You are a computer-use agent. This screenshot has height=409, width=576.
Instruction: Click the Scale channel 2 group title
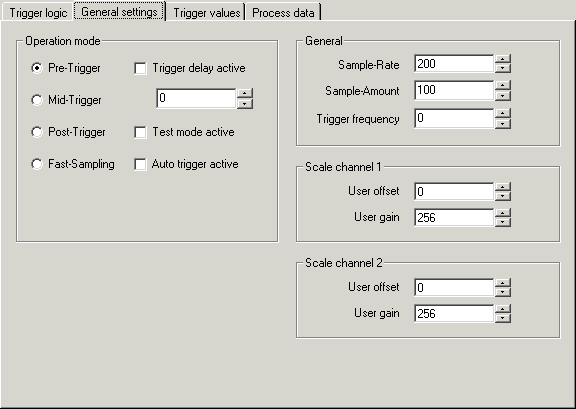(x=344, y=263)
